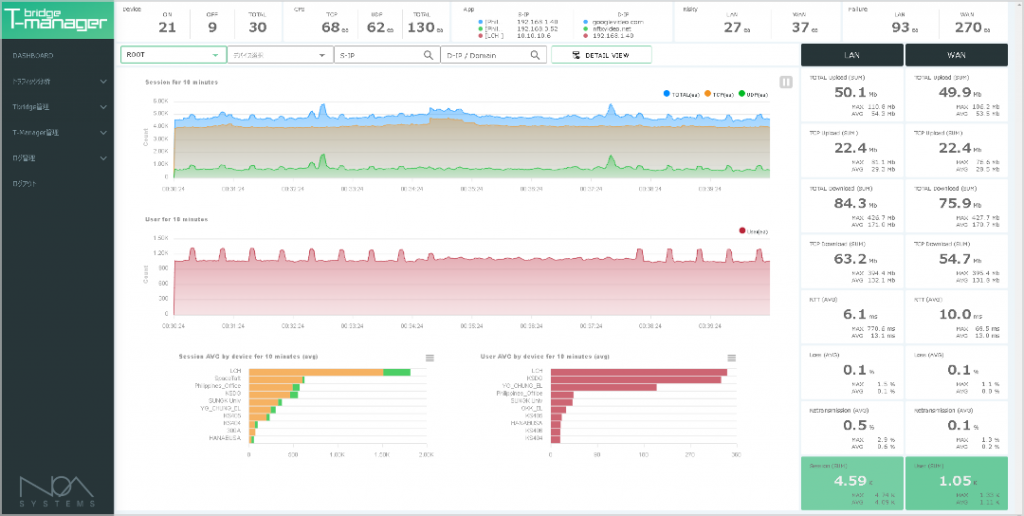Image resolution: width=1024 pixels, height=516 pixels.
Task: Expand the traffic analysis sidebar menu chevron
Action: click(x=103, y=82)
